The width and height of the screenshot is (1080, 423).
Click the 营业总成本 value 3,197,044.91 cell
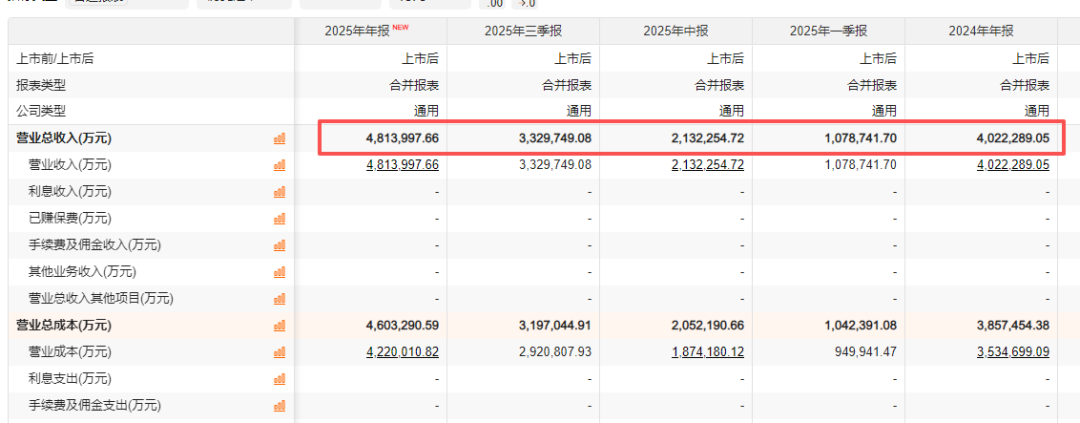tap(555, 325)
